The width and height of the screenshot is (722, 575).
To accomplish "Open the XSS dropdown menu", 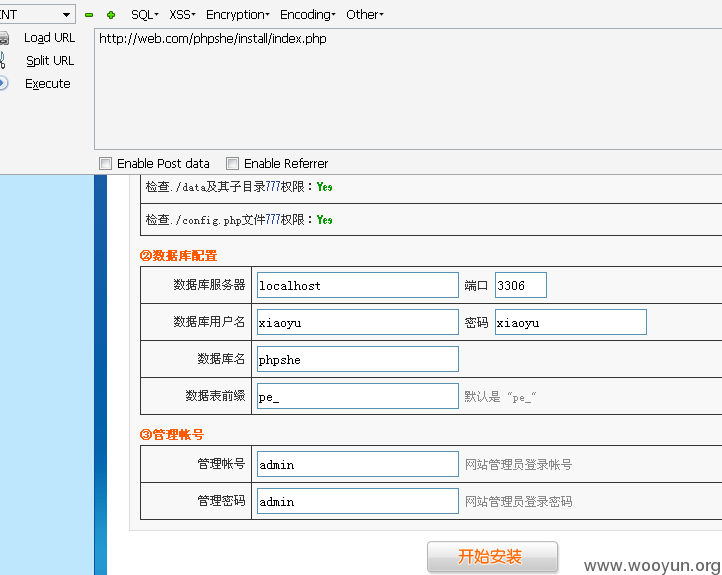I will (182, 15).
